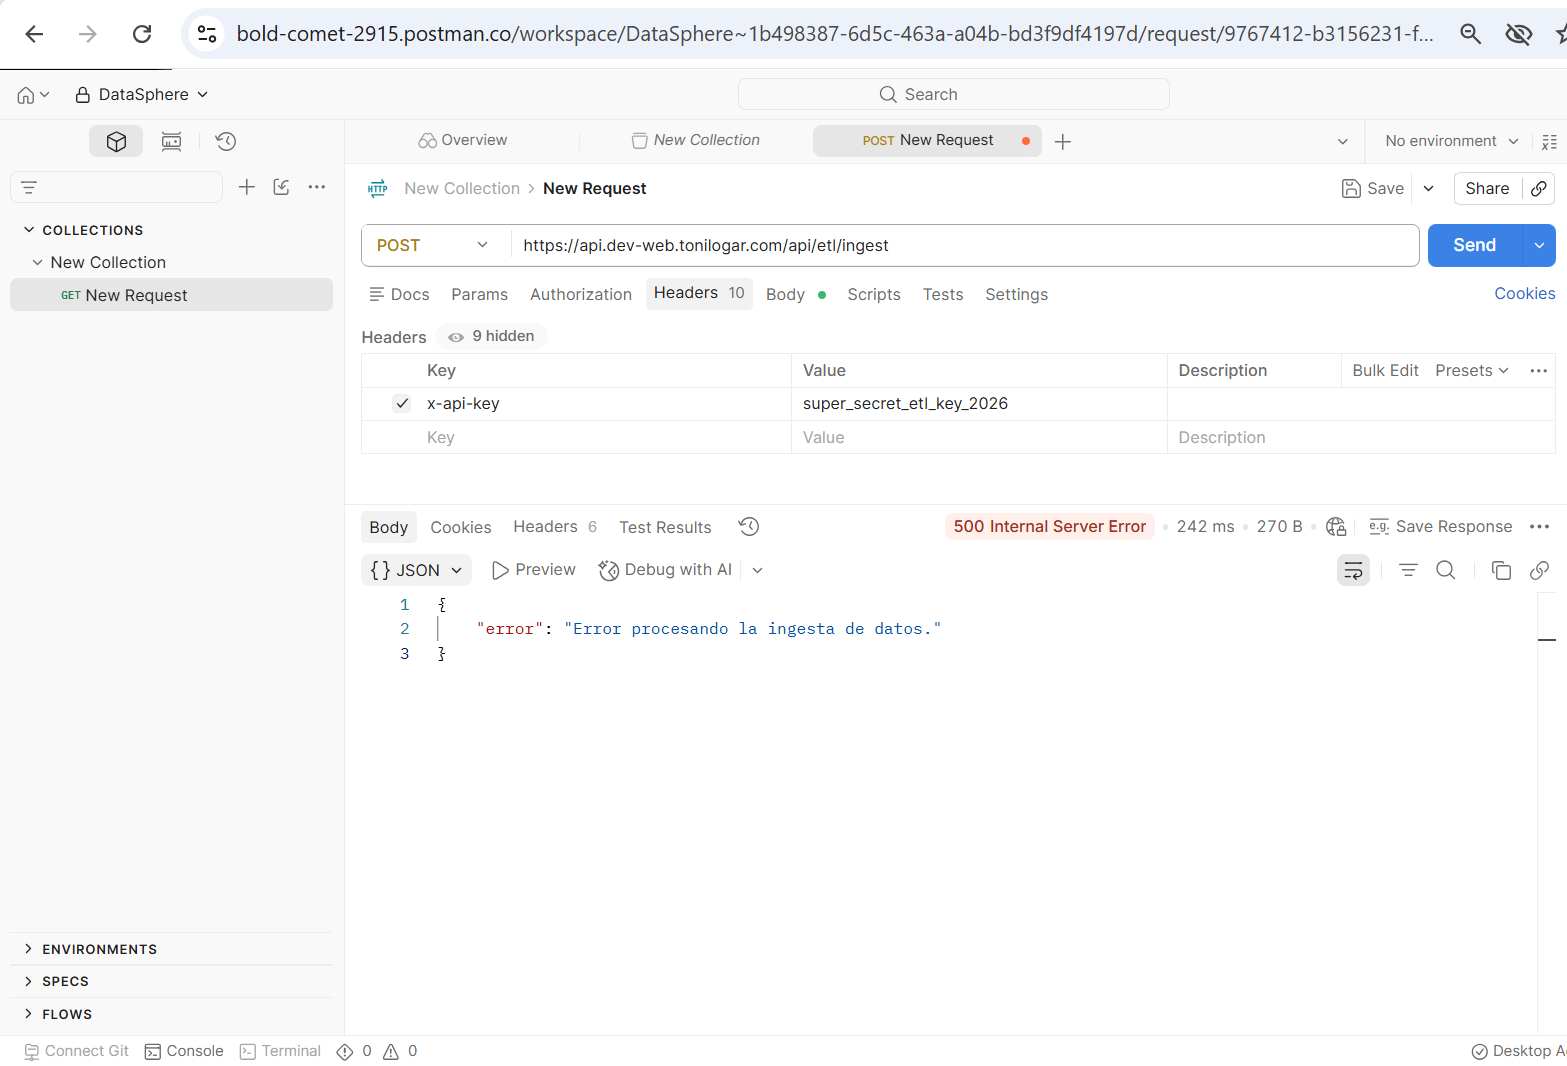This screenshot has height=1066, width=1567.
Task: Click the import icon in sidebar
Action: [282, 187]
